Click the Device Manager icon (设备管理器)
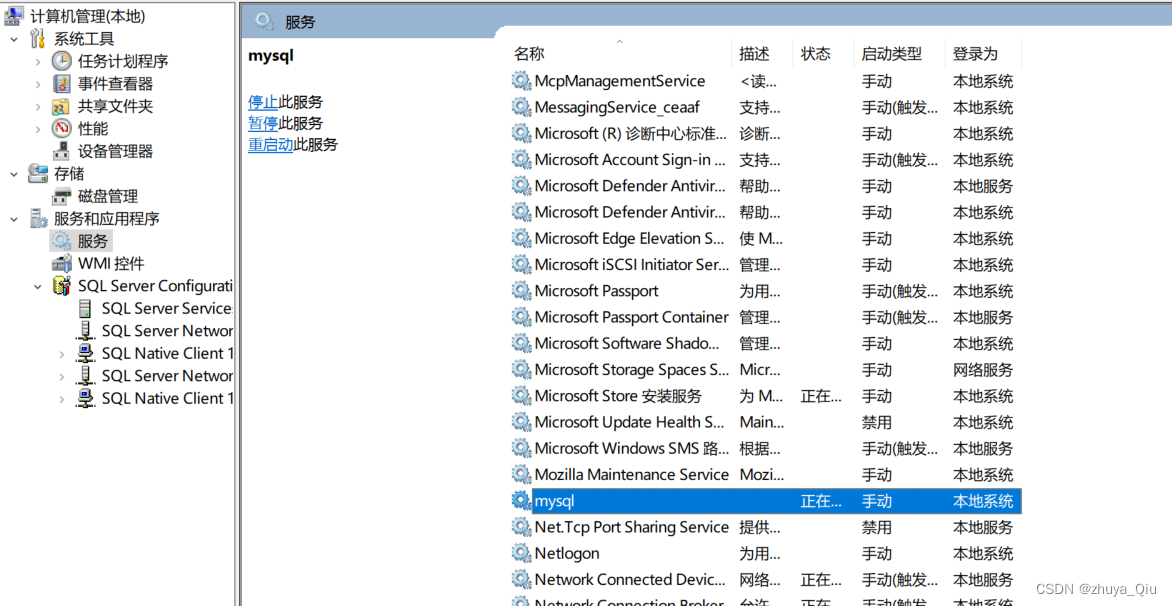 (61, 151)
